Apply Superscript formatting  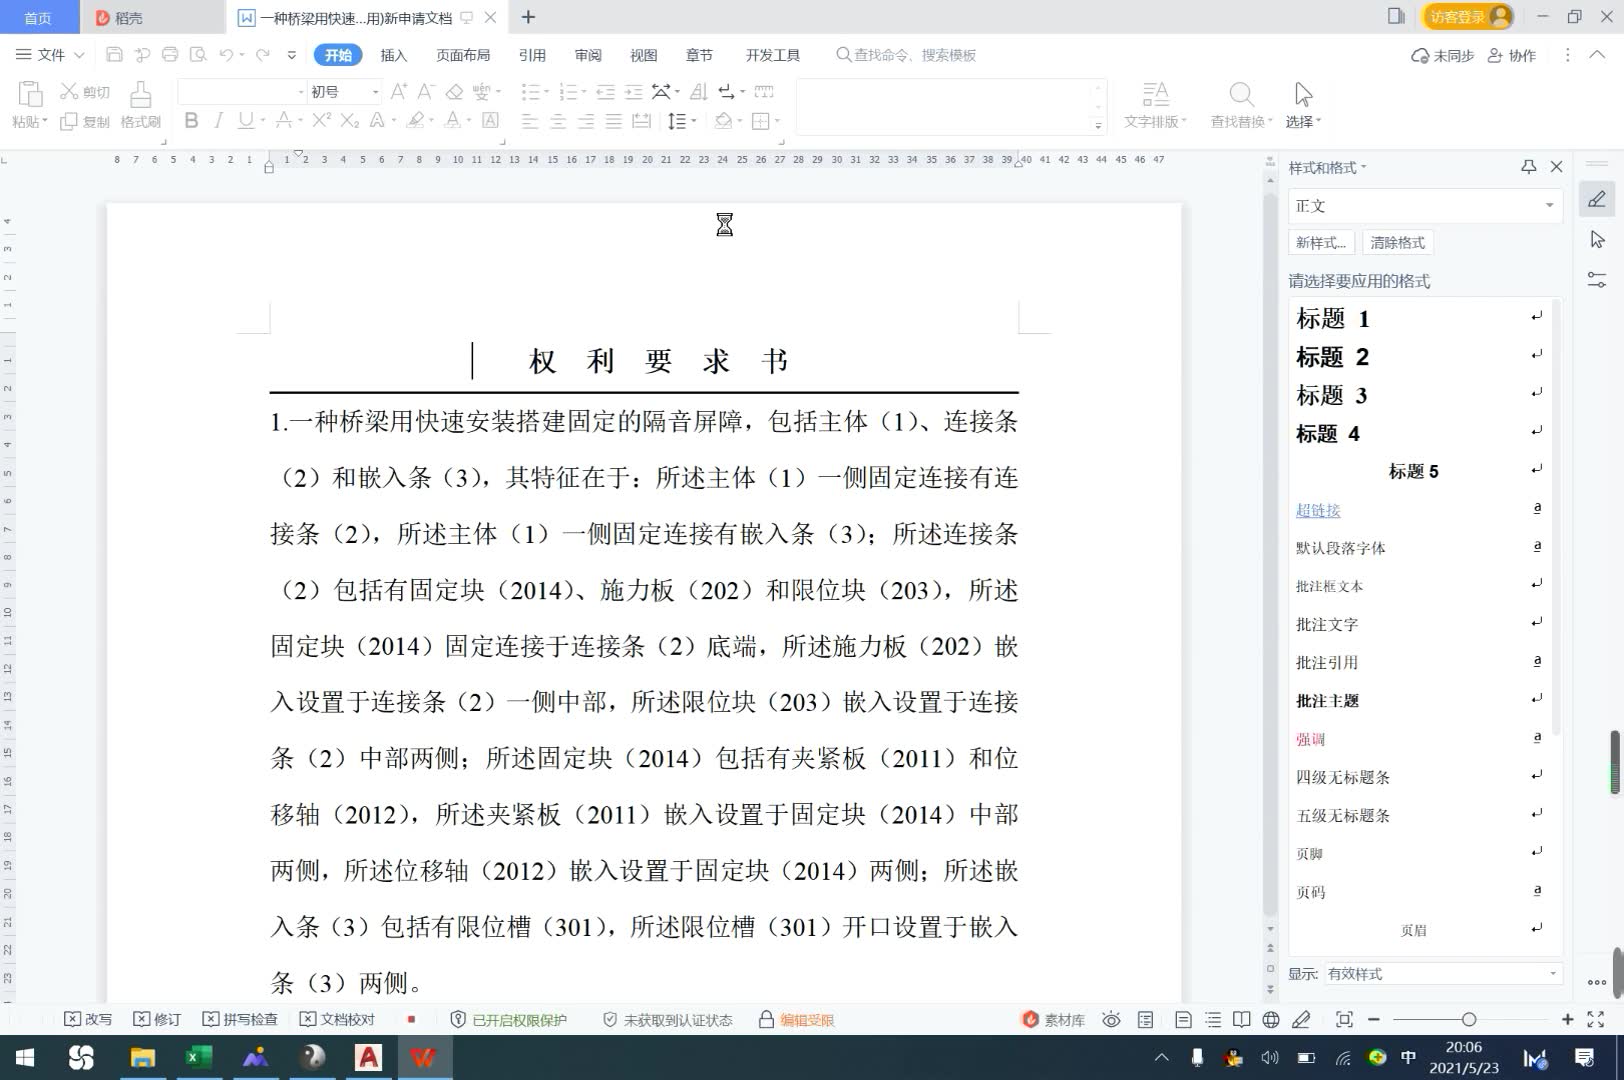(321, 121)
